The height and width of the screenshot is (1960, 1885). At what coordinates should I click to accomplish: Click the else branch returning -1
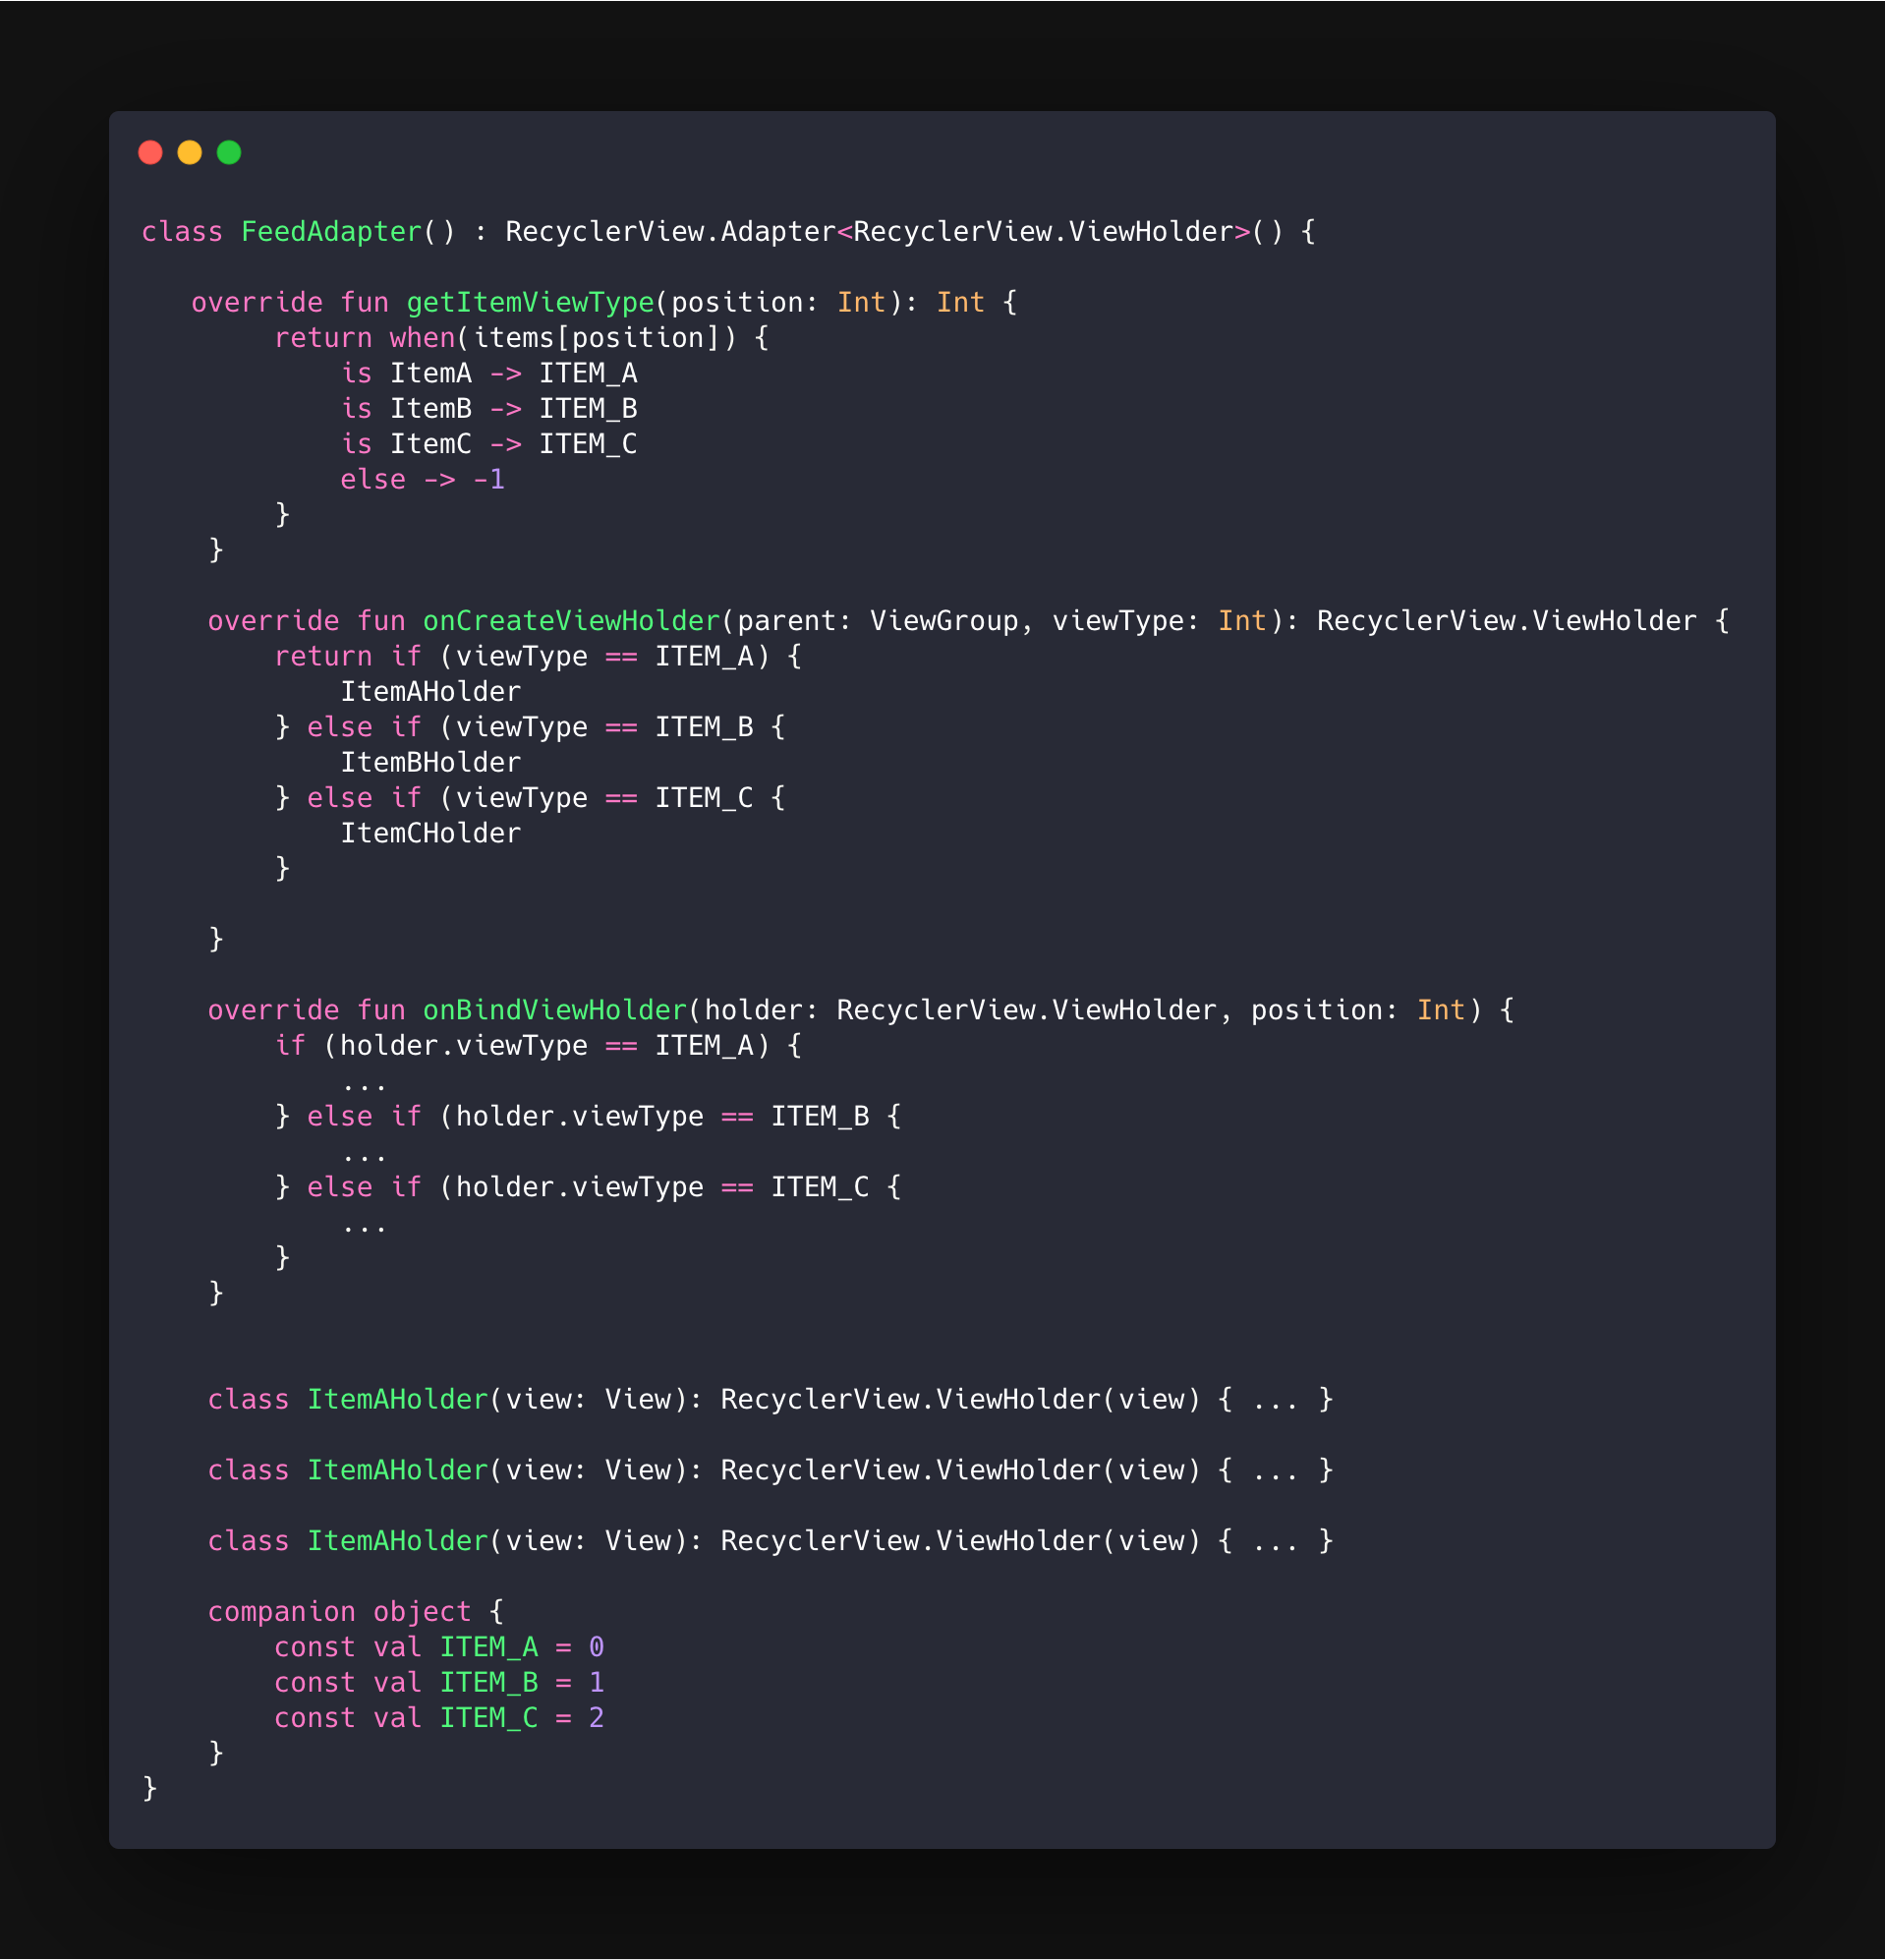425,479
